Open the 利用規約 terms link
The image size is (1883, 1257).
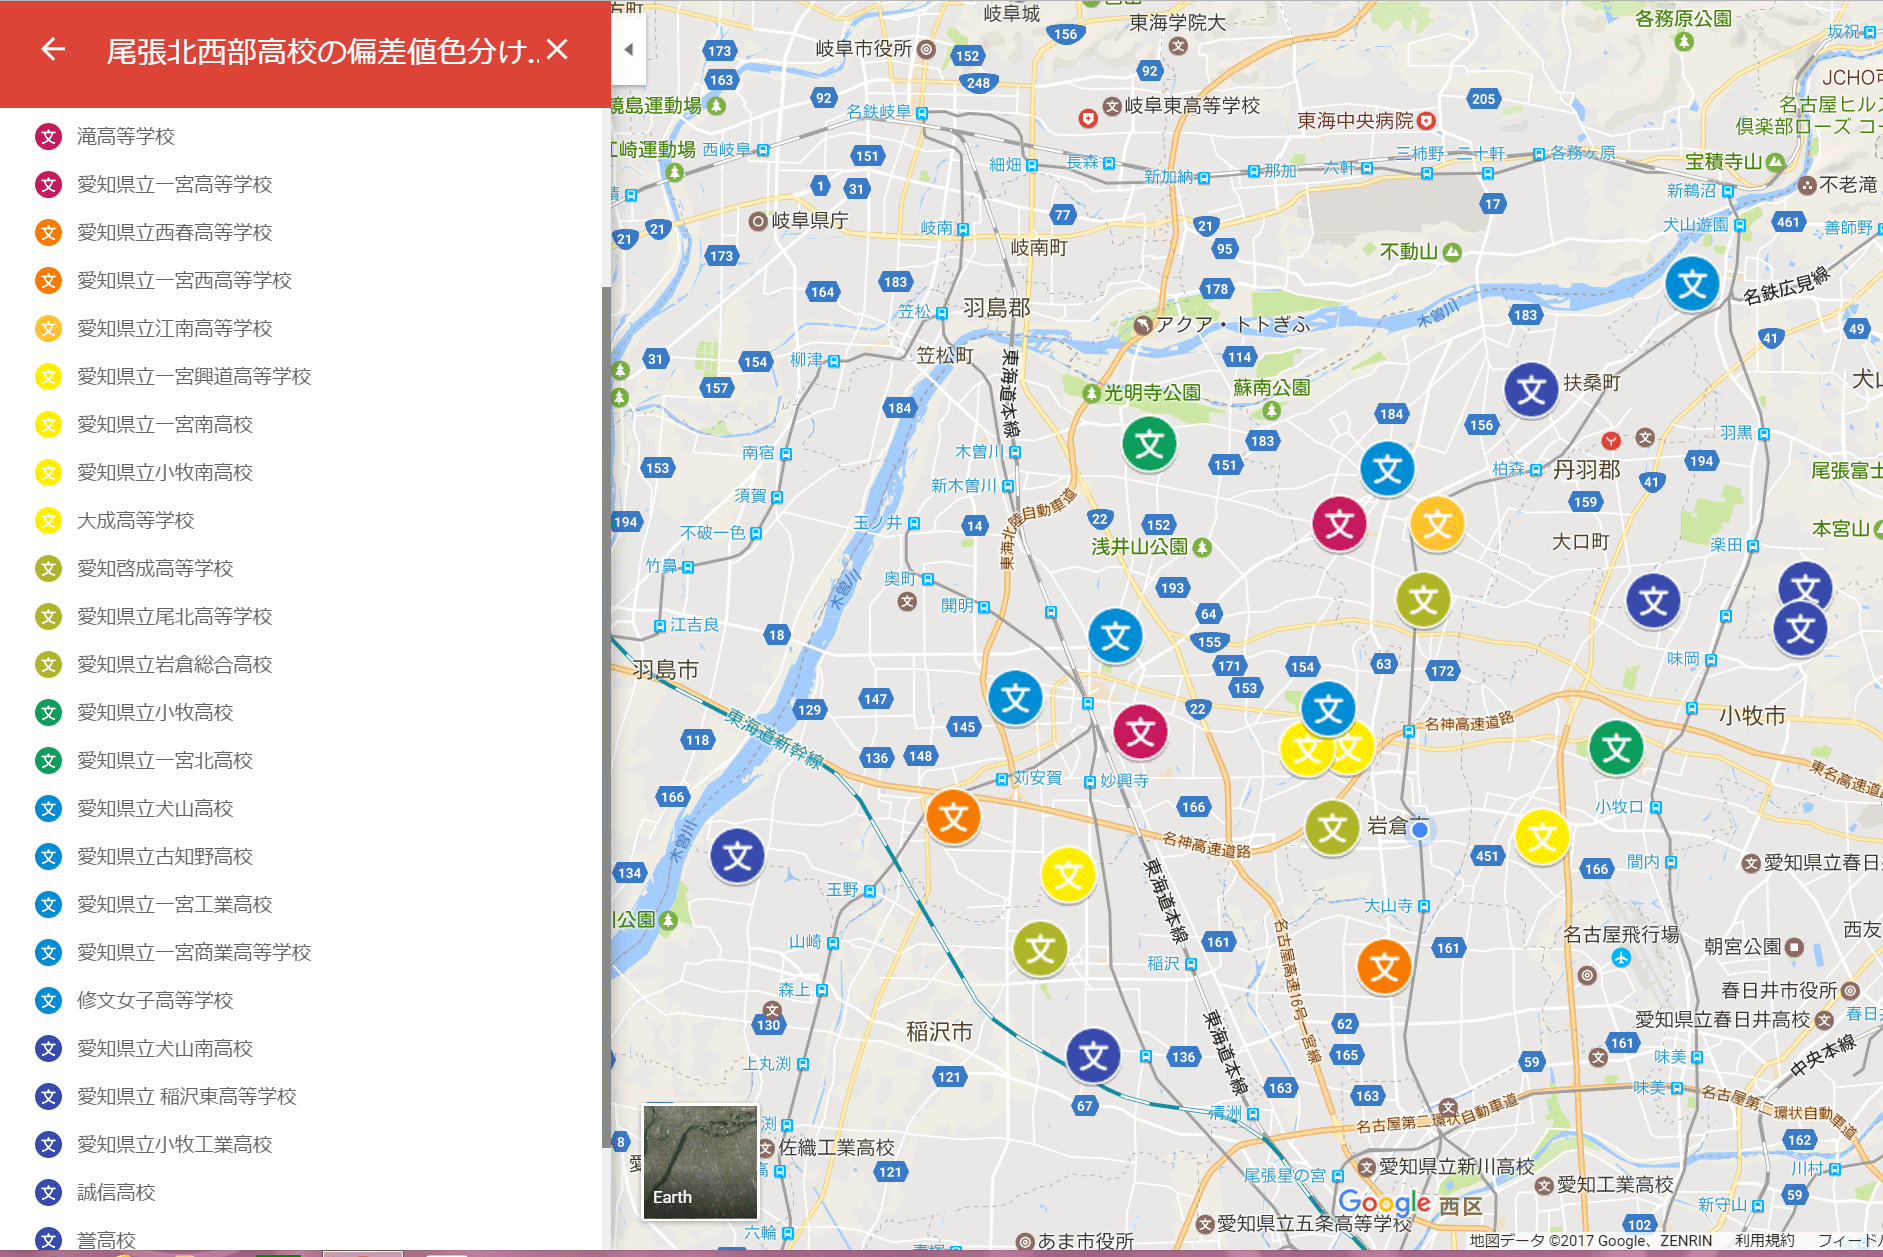tap(1764, 1240)
